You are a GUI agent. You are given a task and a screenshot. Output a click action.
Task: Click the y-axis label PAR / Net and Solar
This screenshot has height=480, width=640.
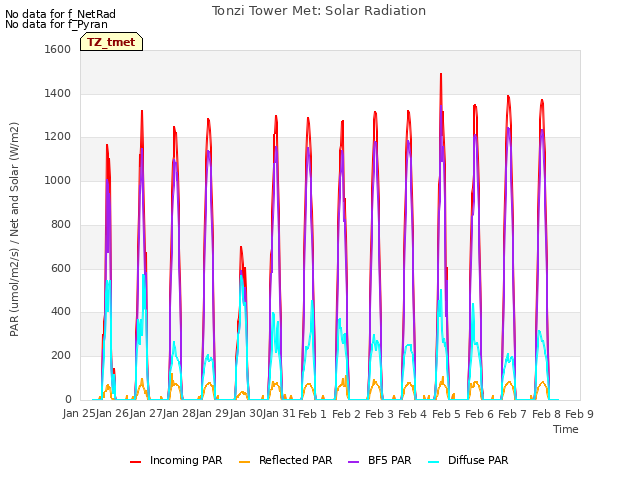point(14,229)
